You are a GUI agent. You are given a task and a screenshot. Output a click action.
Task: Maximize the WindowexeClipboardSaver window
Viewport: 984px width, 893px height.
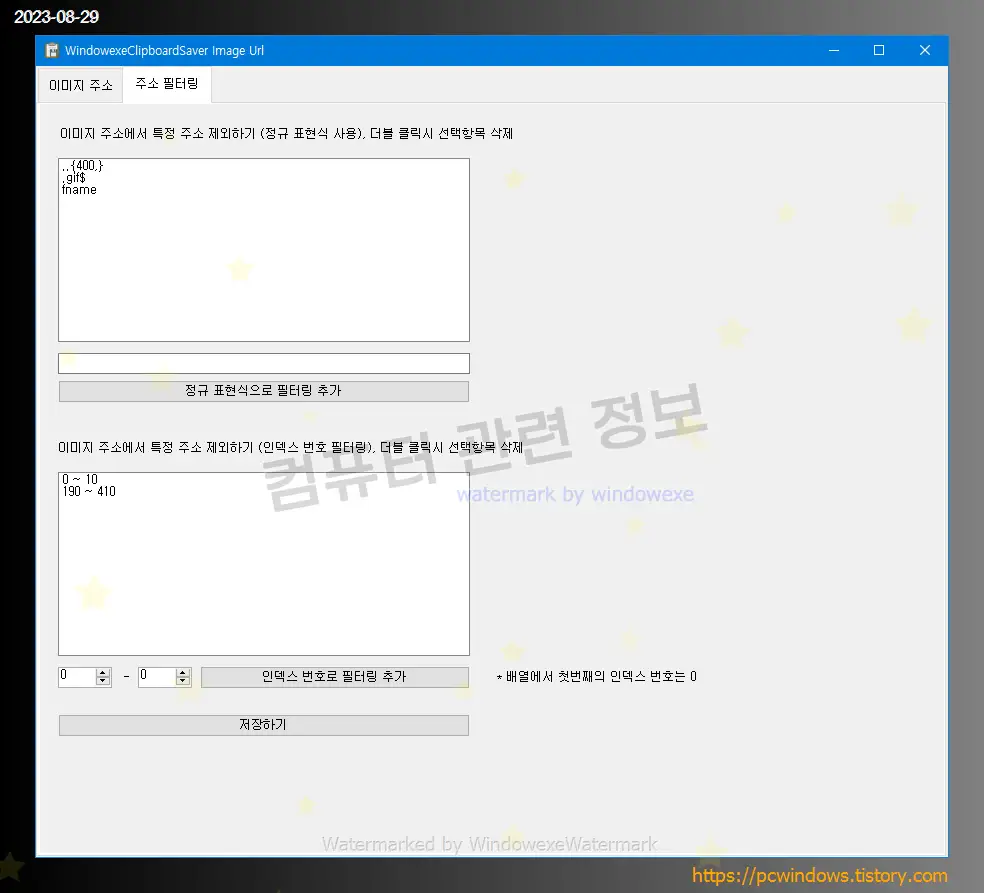[879, 50]
